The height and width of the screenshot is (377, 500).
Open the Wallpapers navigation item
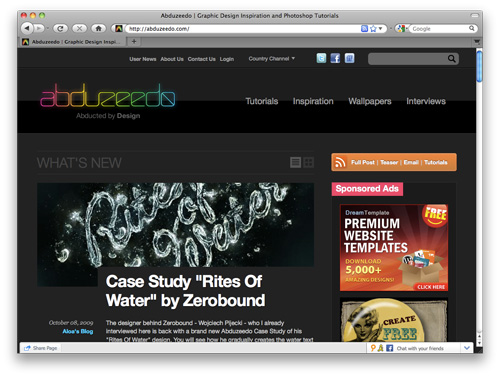coord(370,101)
